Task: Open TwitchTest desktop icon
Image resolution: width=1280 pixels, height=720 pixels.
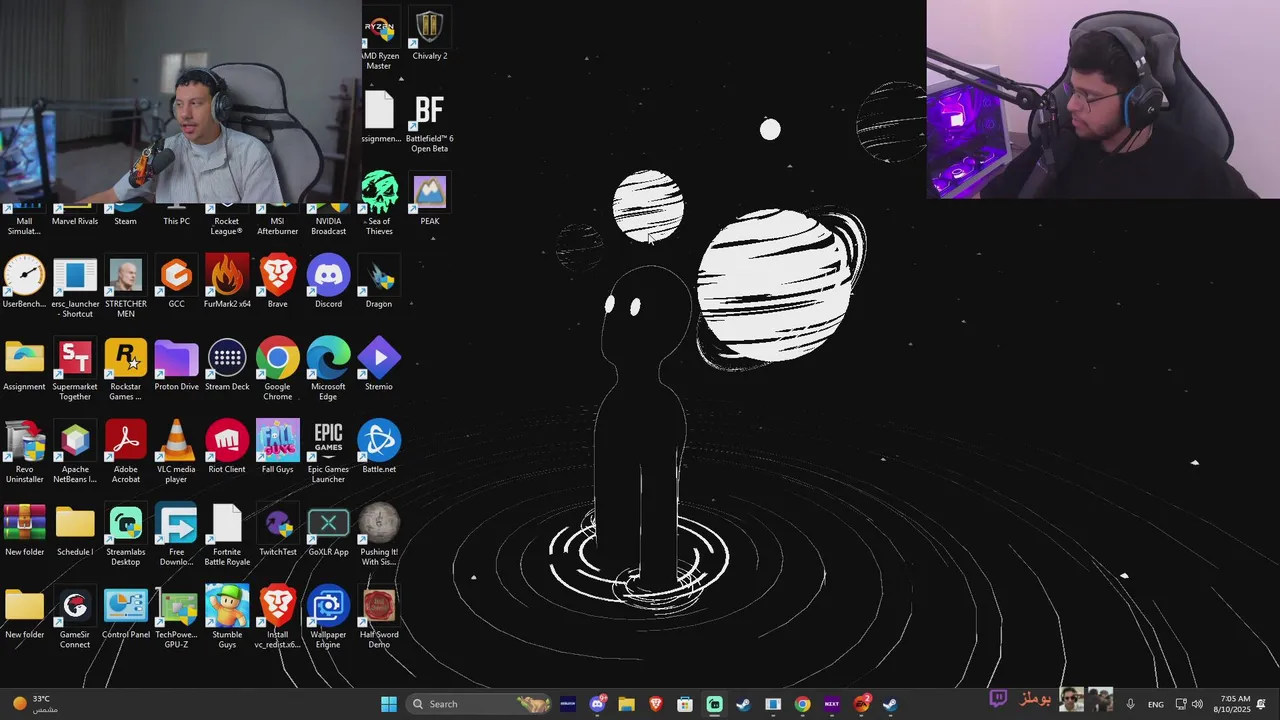Action: pos(277,530)
